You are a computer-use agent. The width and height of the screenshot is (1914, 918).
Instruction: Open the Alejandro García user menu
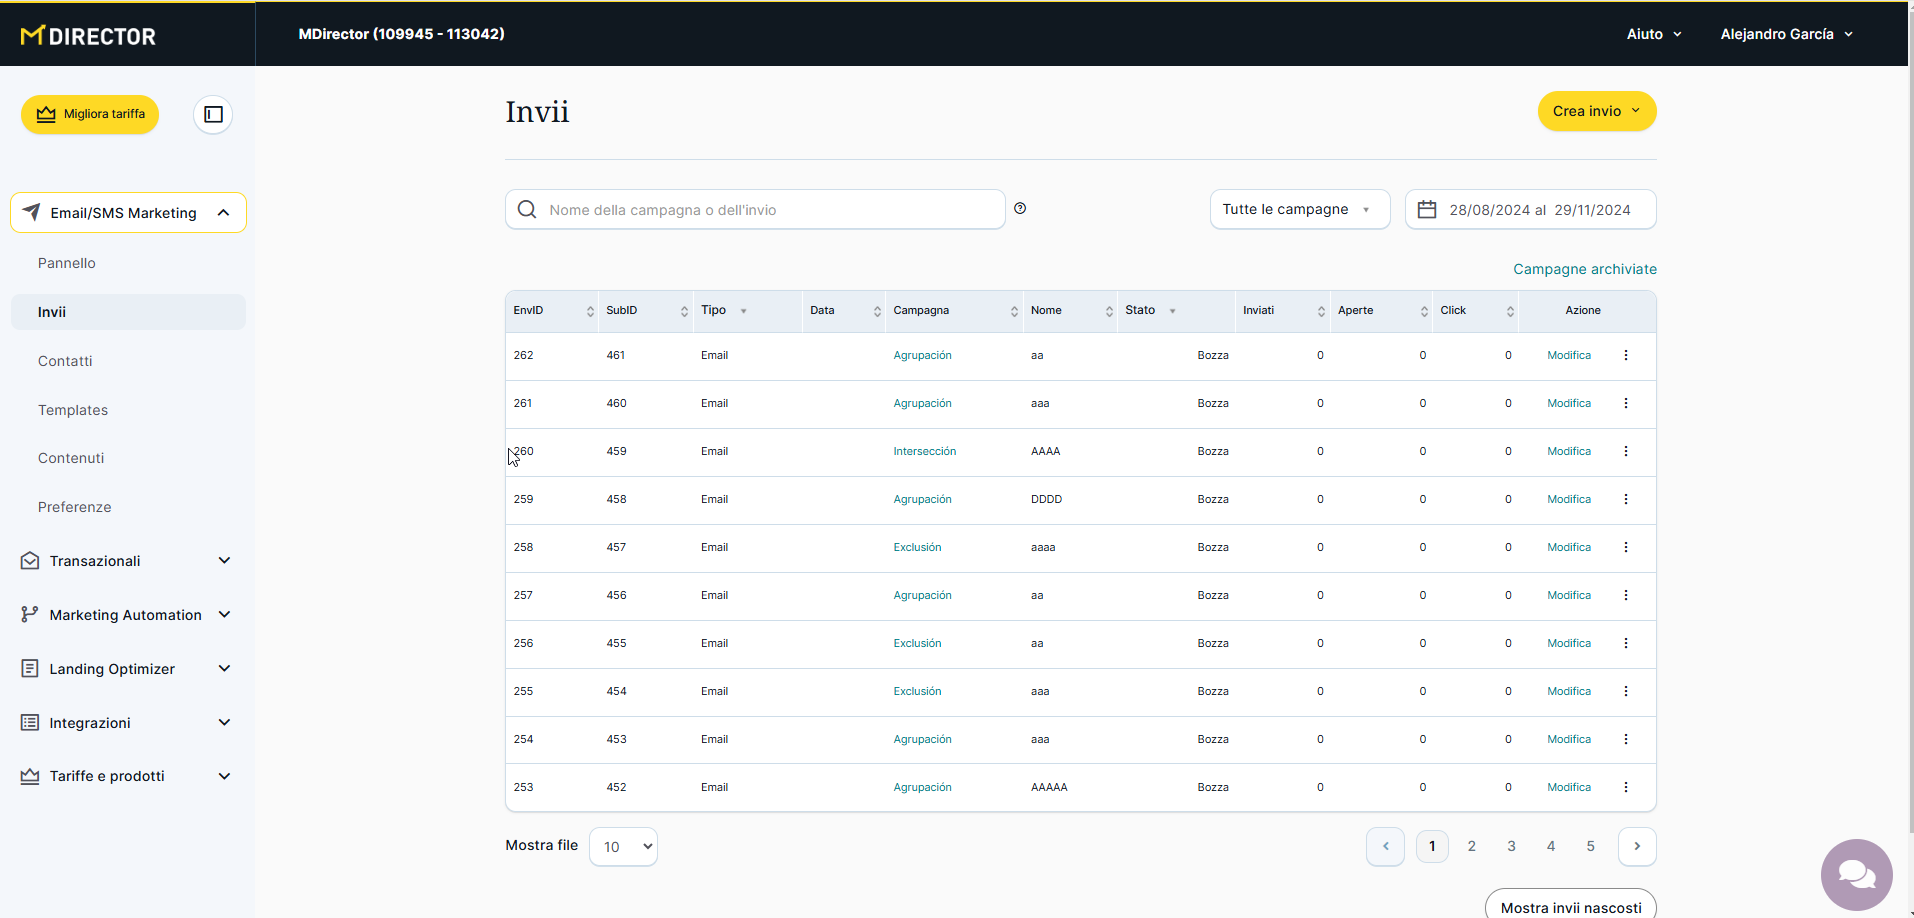(1786, 34)
